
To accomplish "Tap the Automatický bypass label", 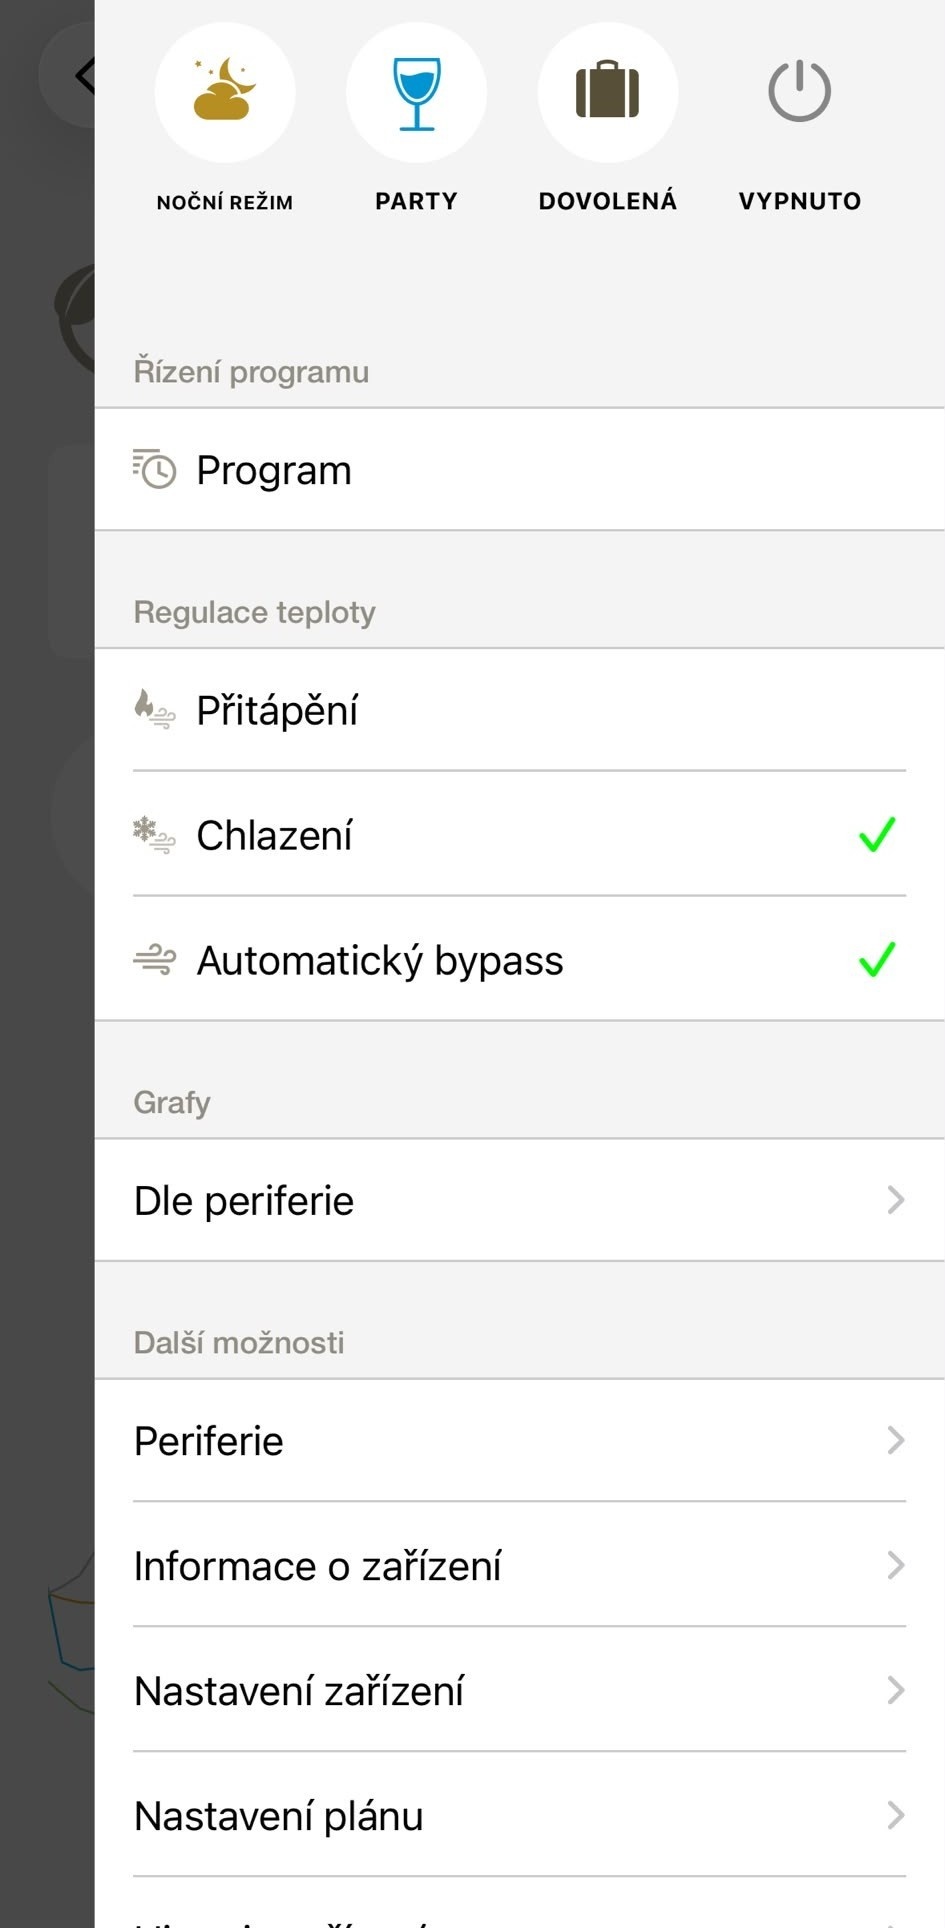I will (x=380, y=961).
